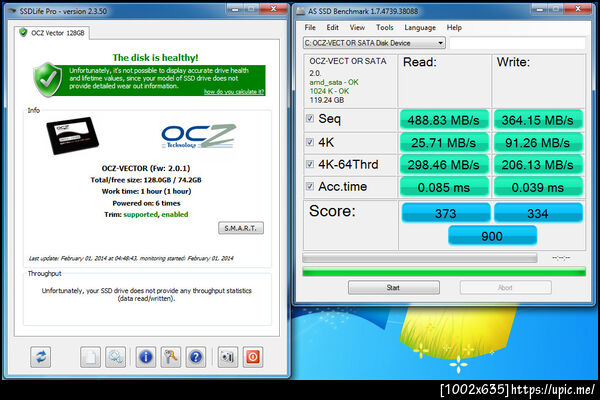The width and height of the screenshot is (600, 400).
Task: Click the write score 334
Action: (x=538, y=213)
